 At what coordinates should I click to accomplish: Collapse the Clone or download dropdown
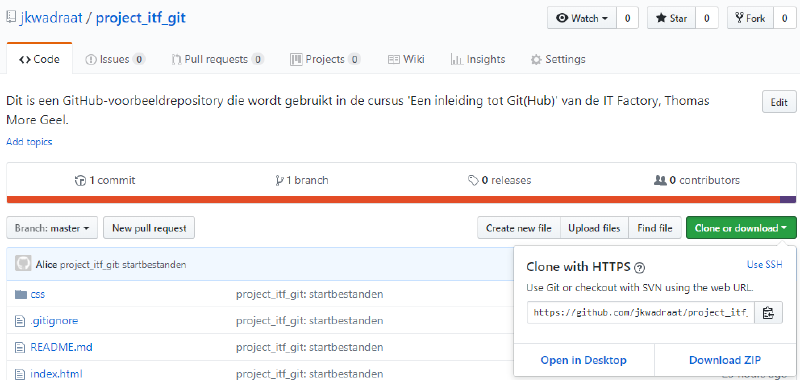tap(741, 228)
